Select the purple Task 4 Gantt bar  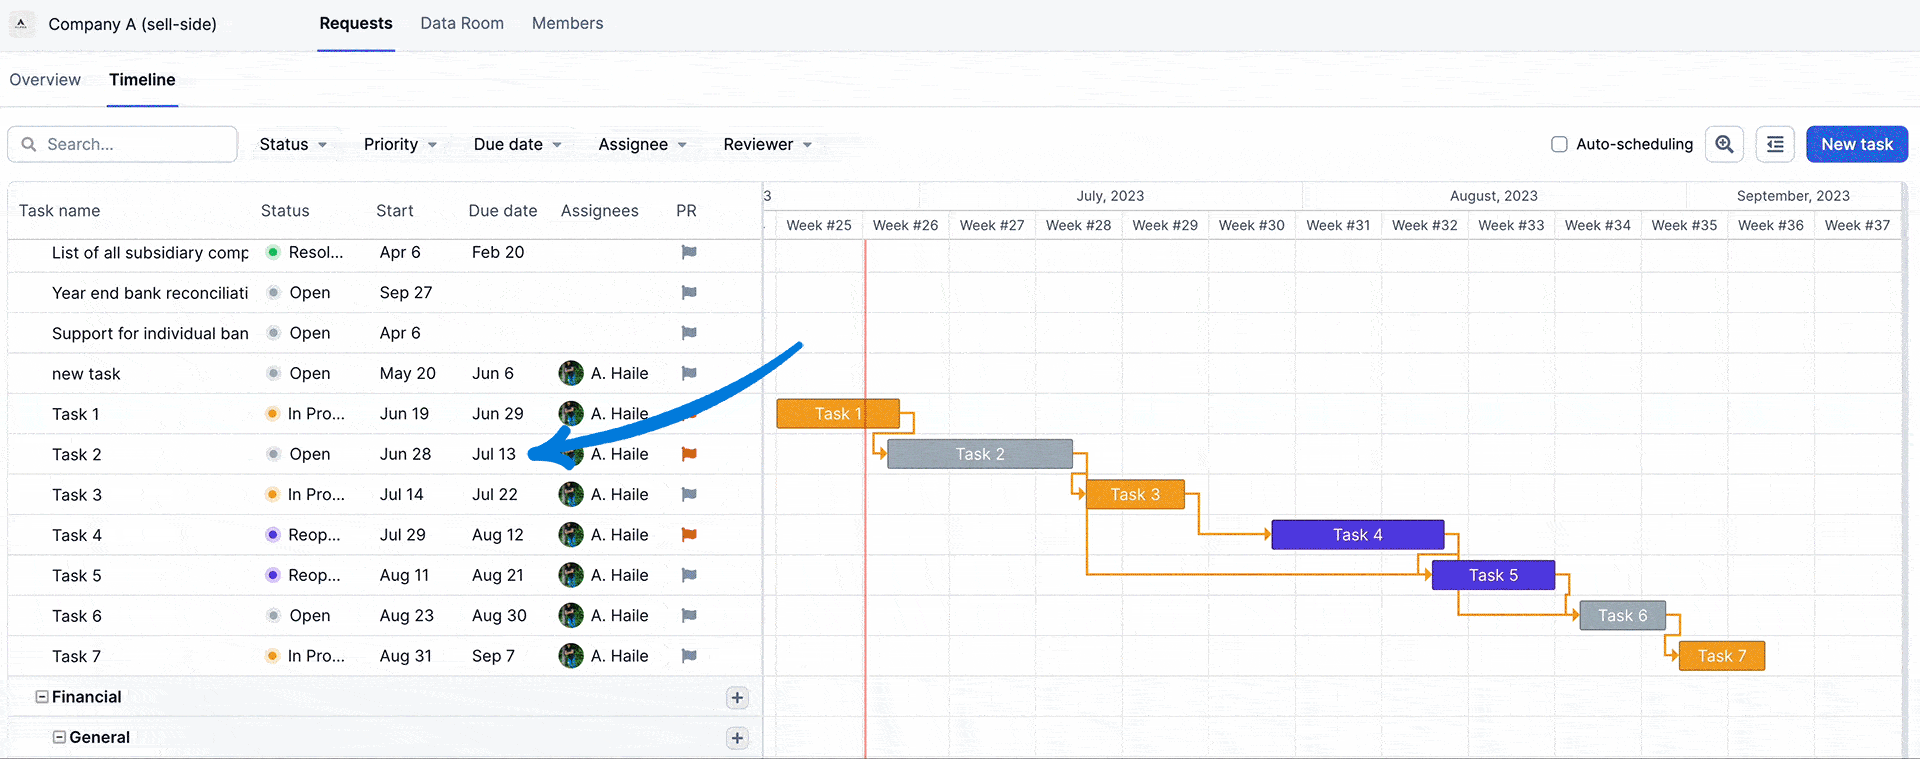pos(1357,535)
